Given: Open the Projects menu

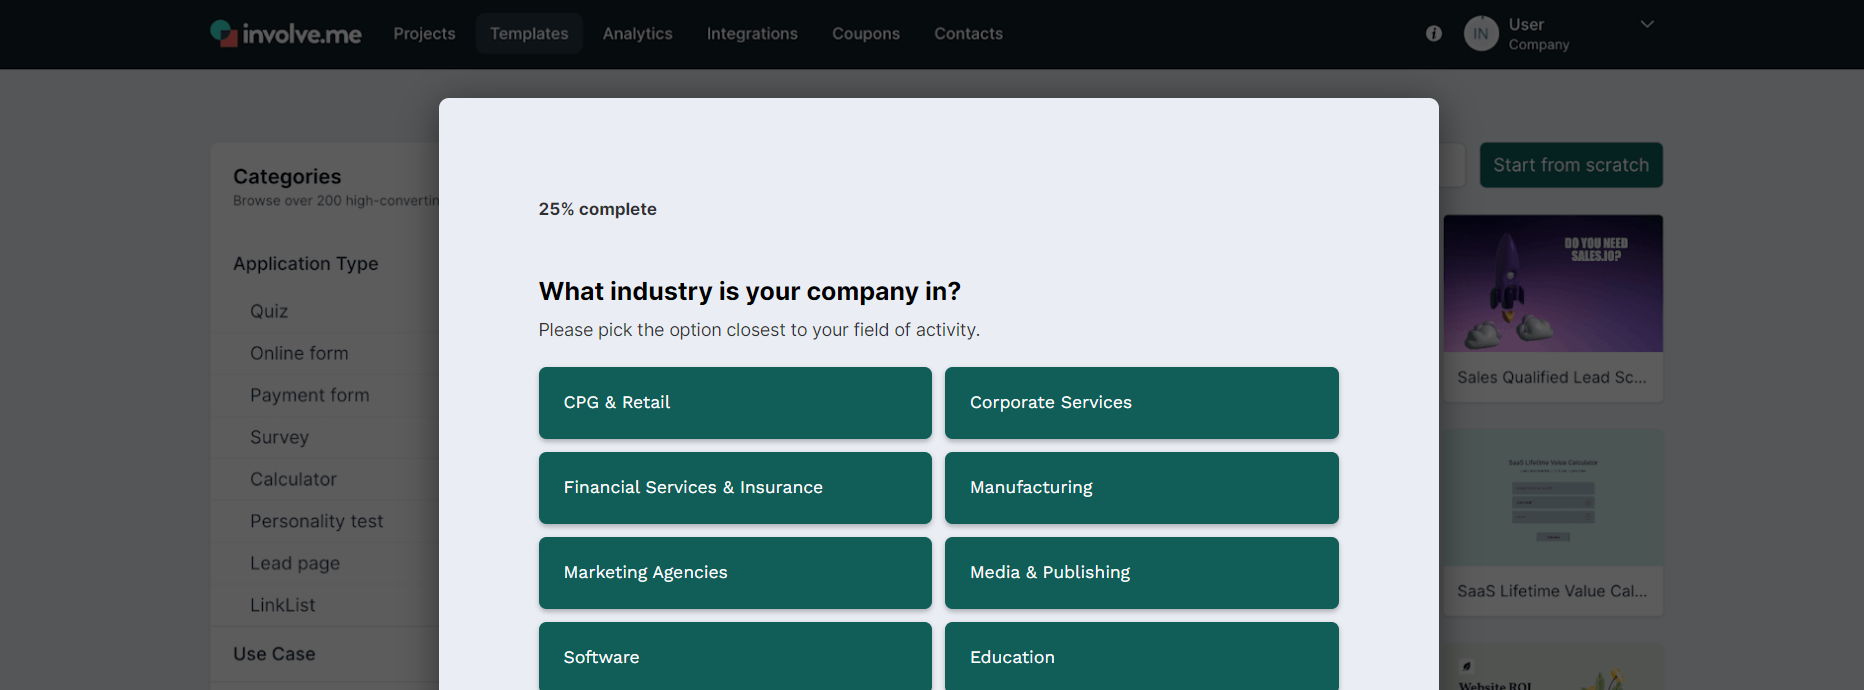Looking at the screenshot, I should (424, 34).
